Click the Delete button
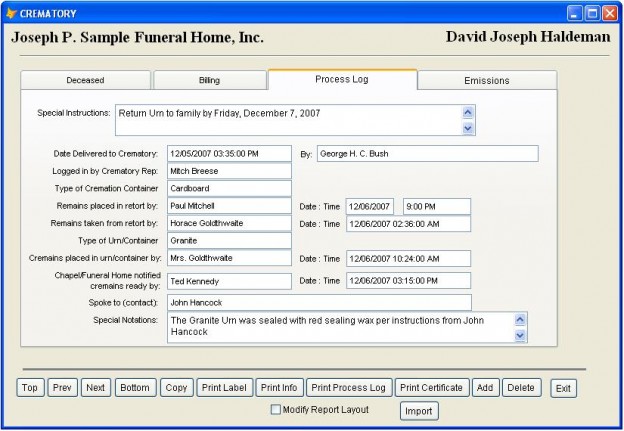This screenshot has width=624, height=431. pyautogui.click(x=520, y=387)
